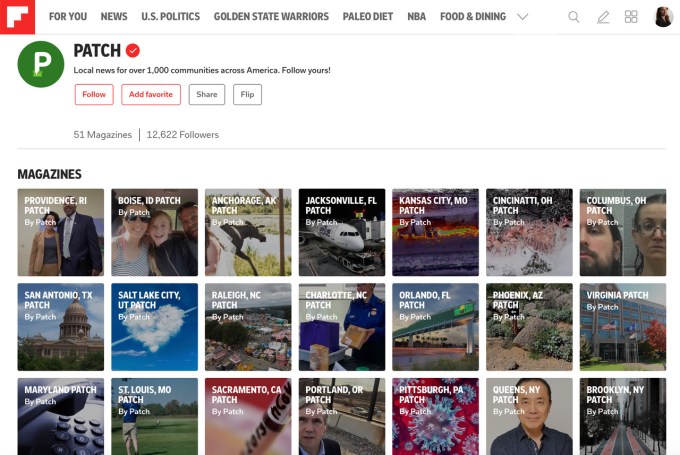This screenshot has height=455, width=680.
Task: Click the red verified badge next to PATCH
Action: click(132, 51)
